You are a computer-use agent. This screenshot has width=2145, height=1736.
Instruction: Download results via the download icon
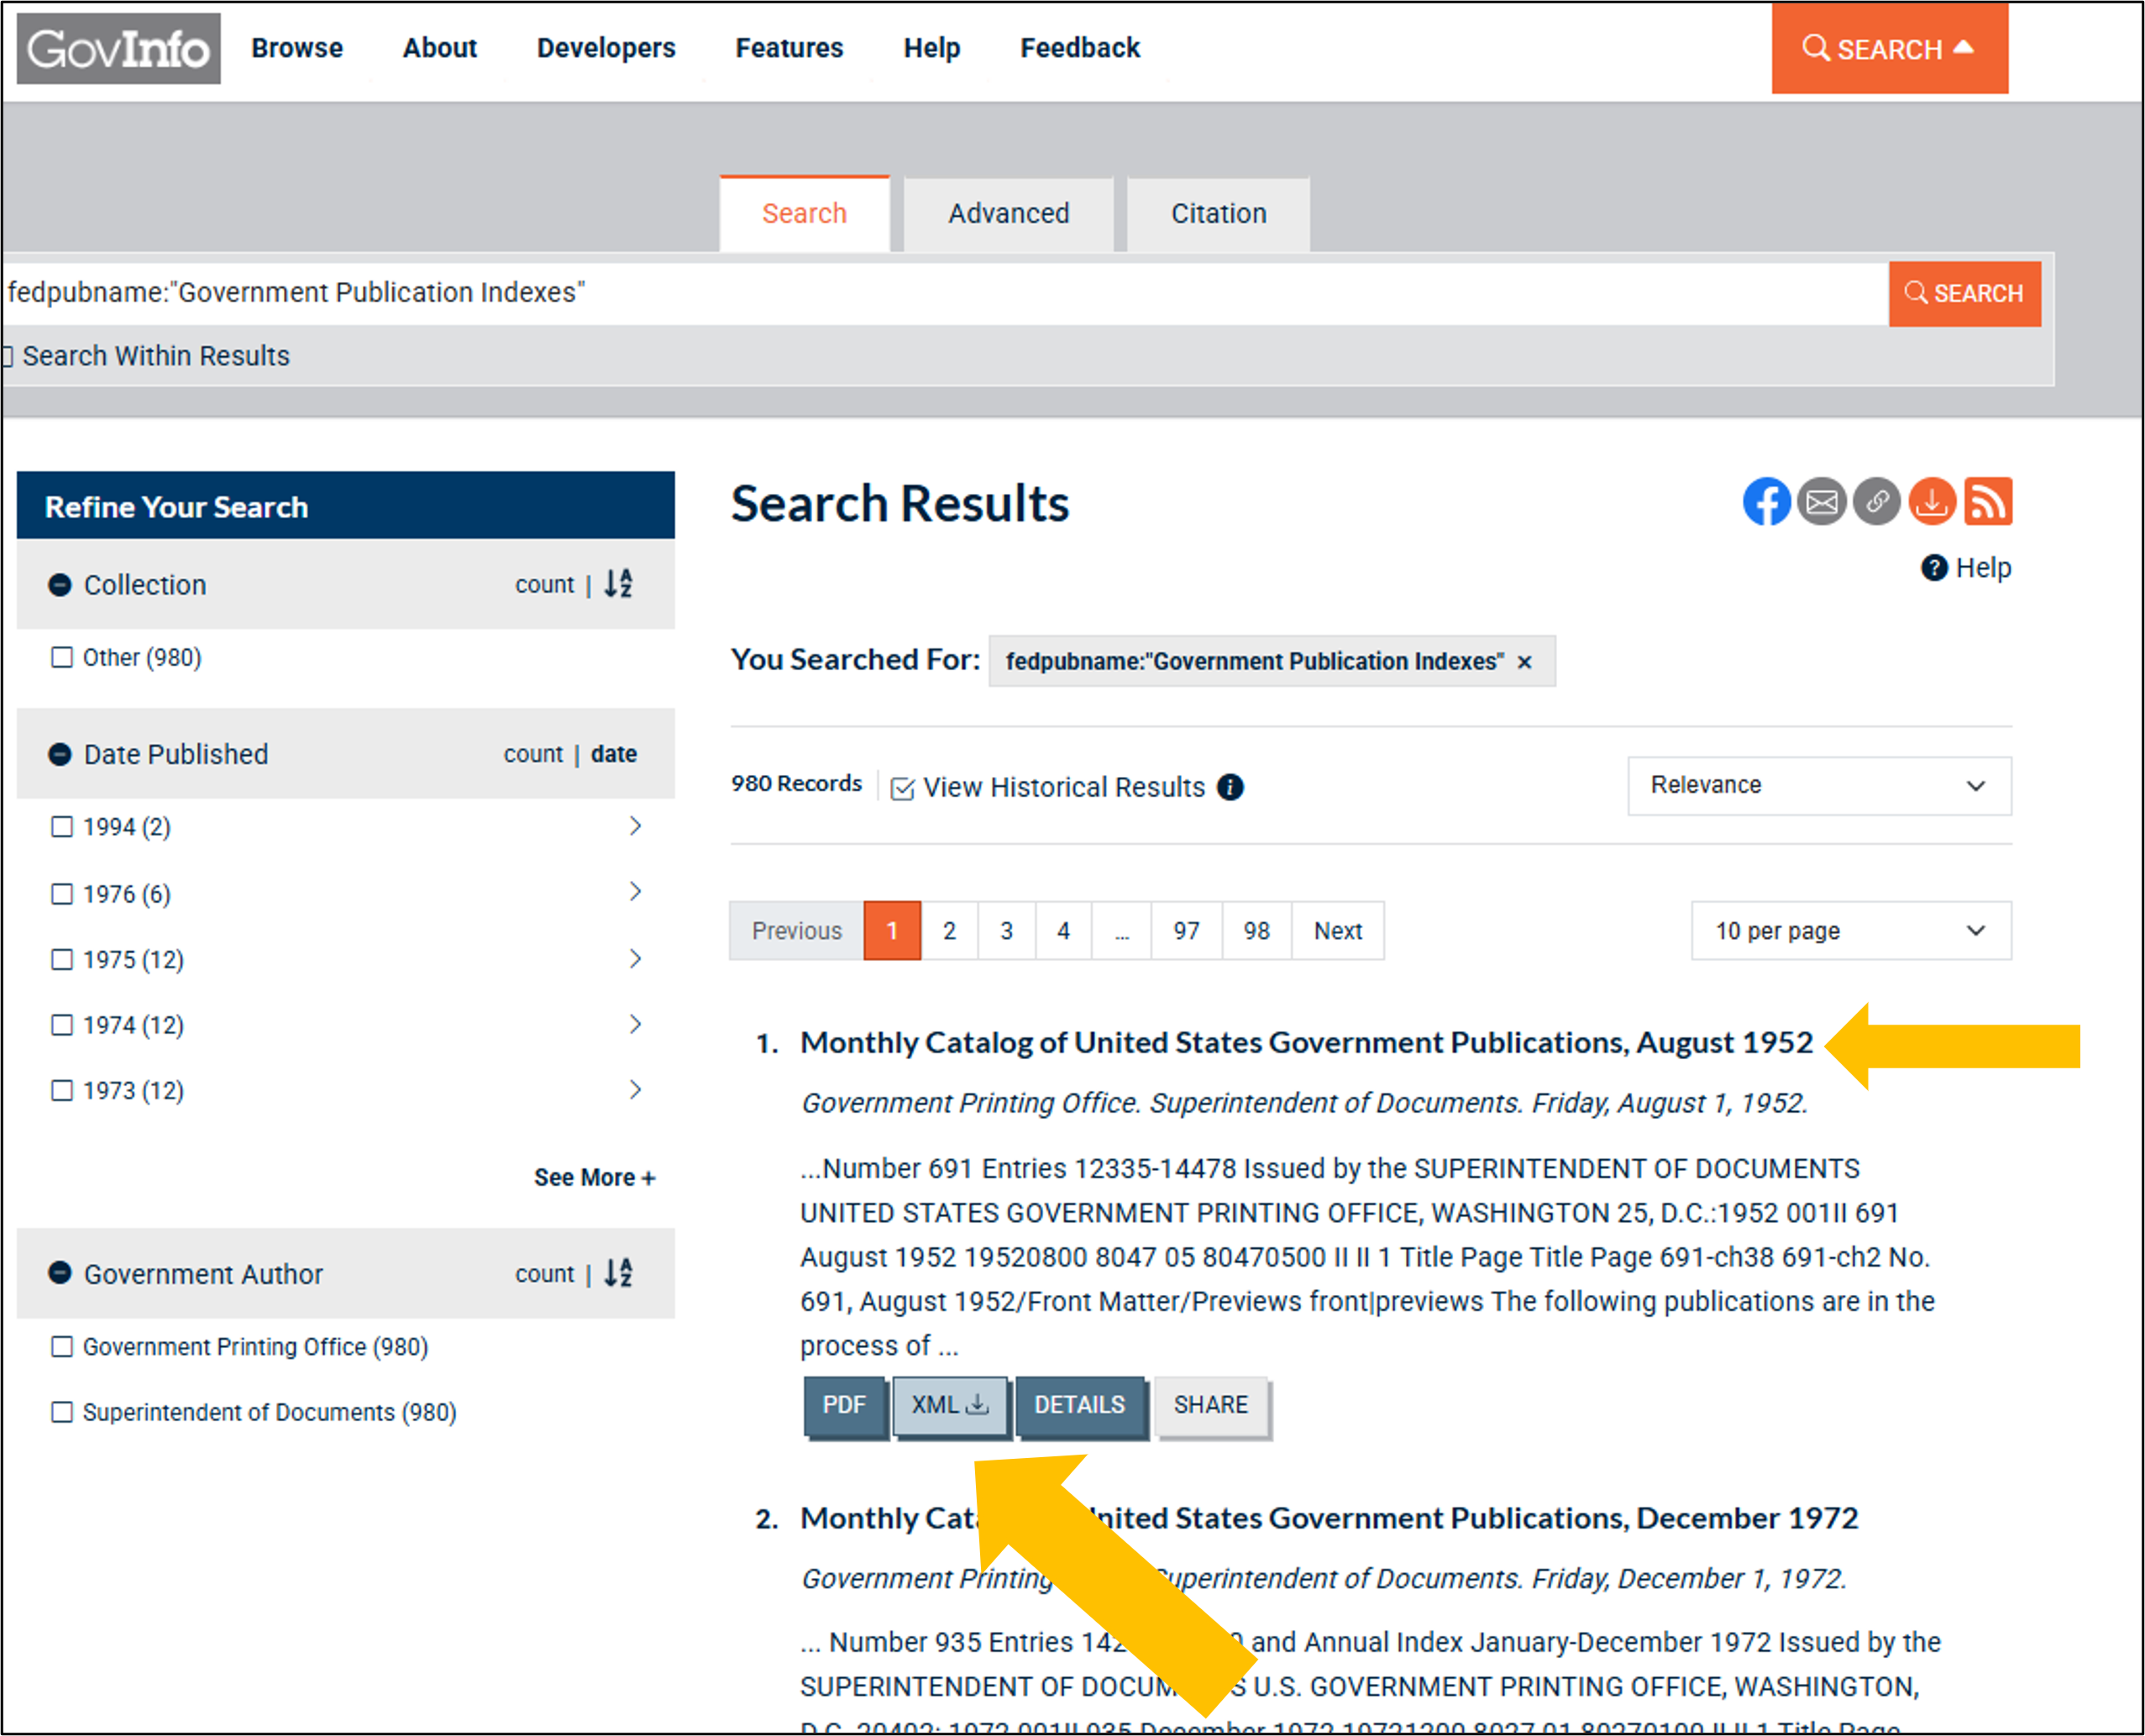pos(1932,502)
